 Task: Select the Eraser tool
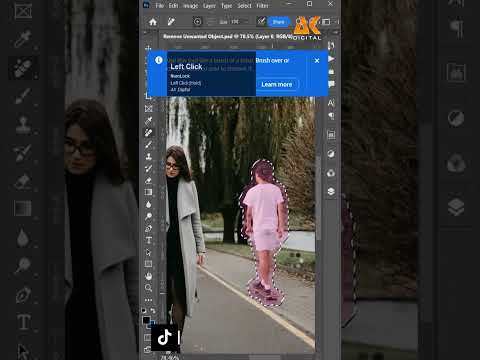(149, 181)
